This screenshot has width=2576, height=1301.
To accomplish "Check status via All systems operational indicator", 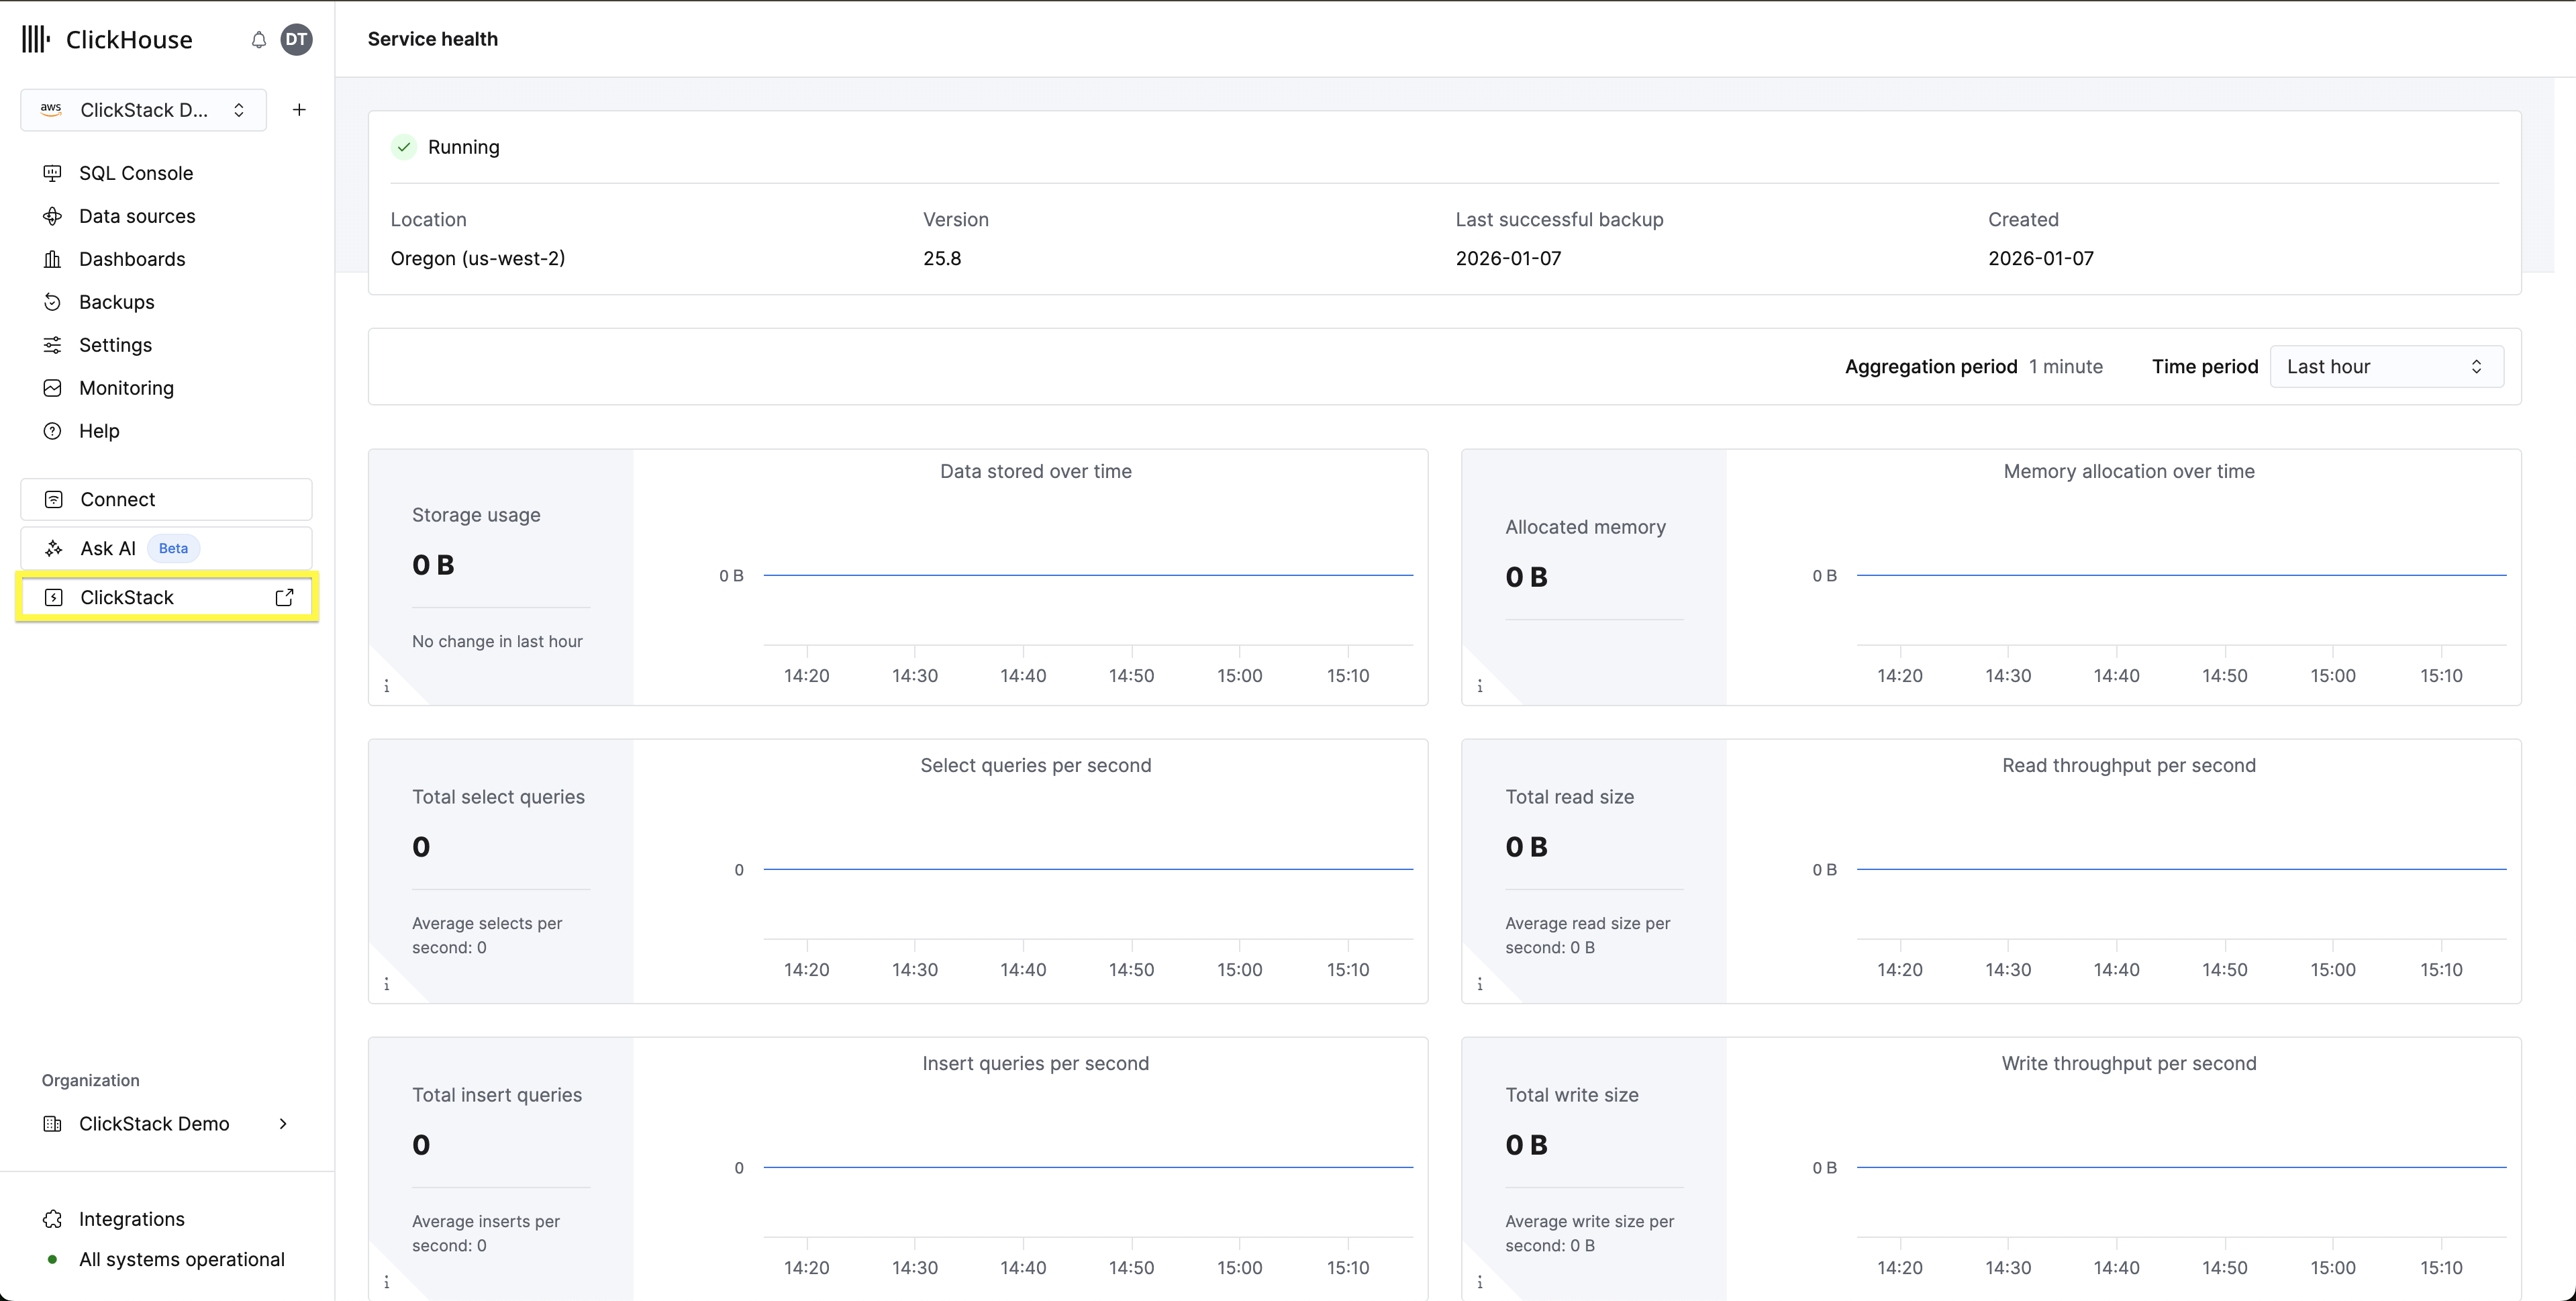I will tap(181, 1259).
